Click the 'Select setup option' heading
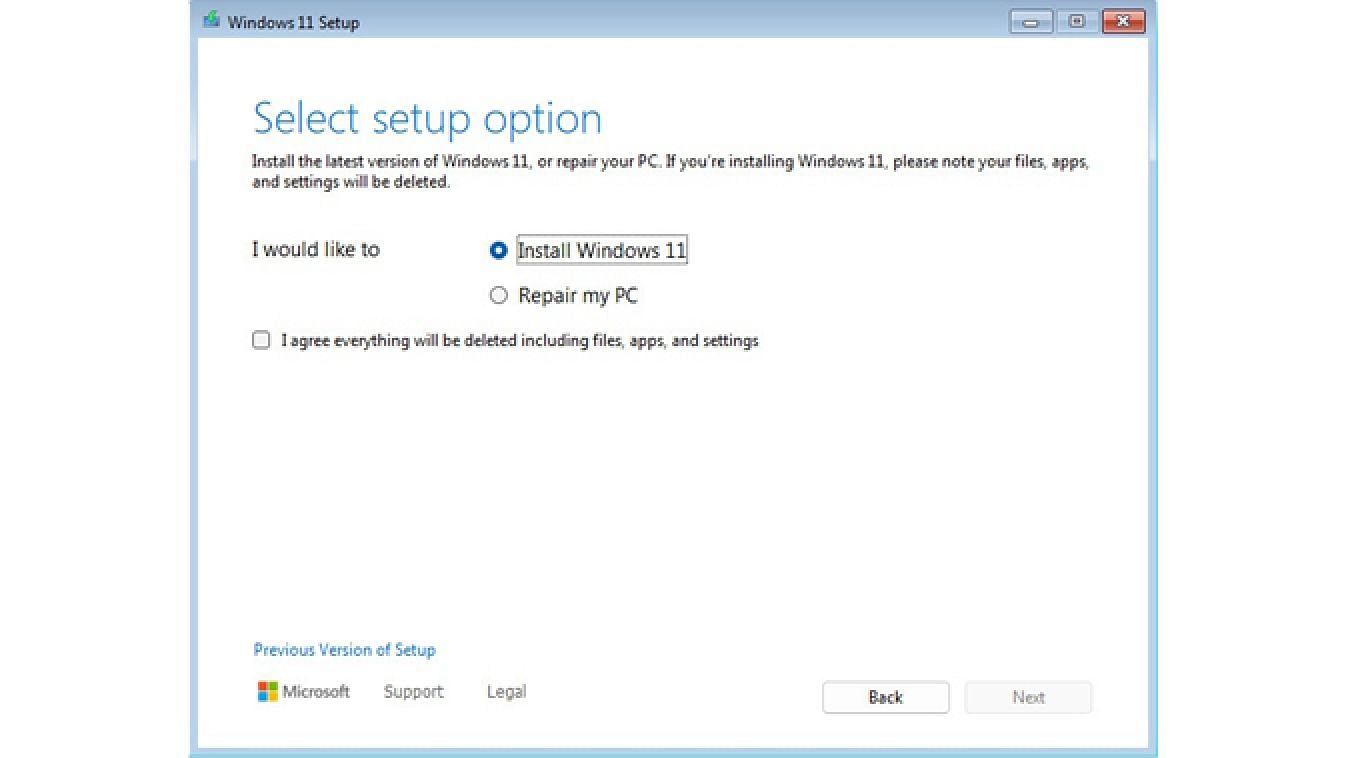The width and height of the screenshot is (1348, 758). (x=427, y=118)
